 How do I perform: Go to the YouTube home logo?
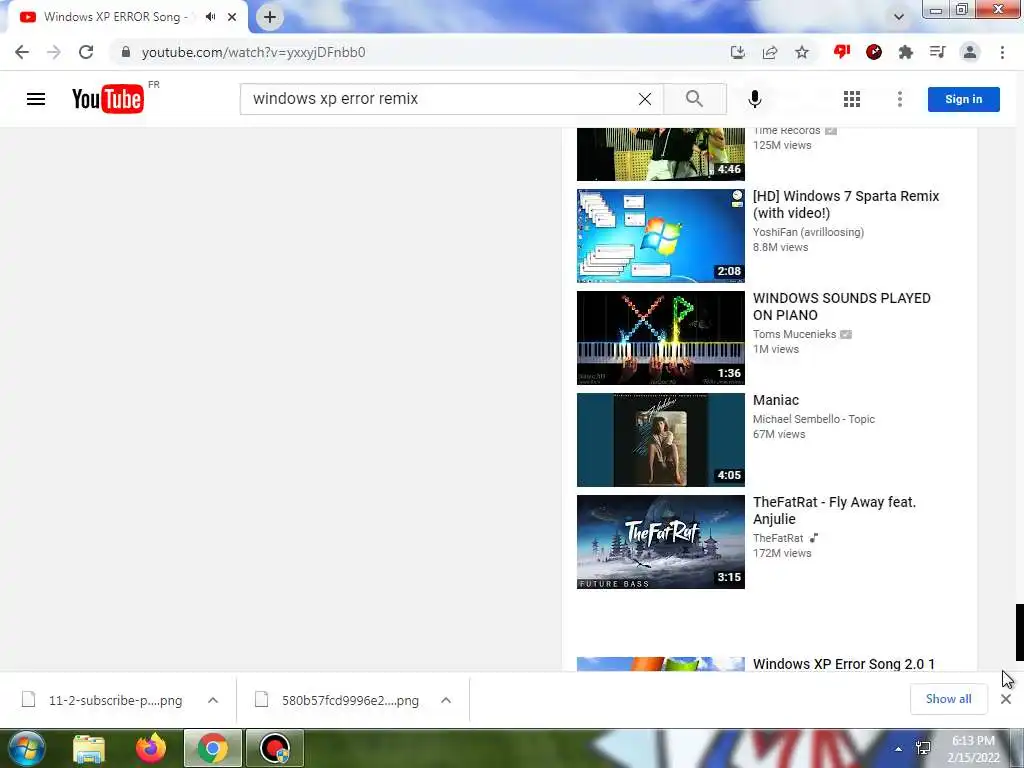tap(108, 99)
